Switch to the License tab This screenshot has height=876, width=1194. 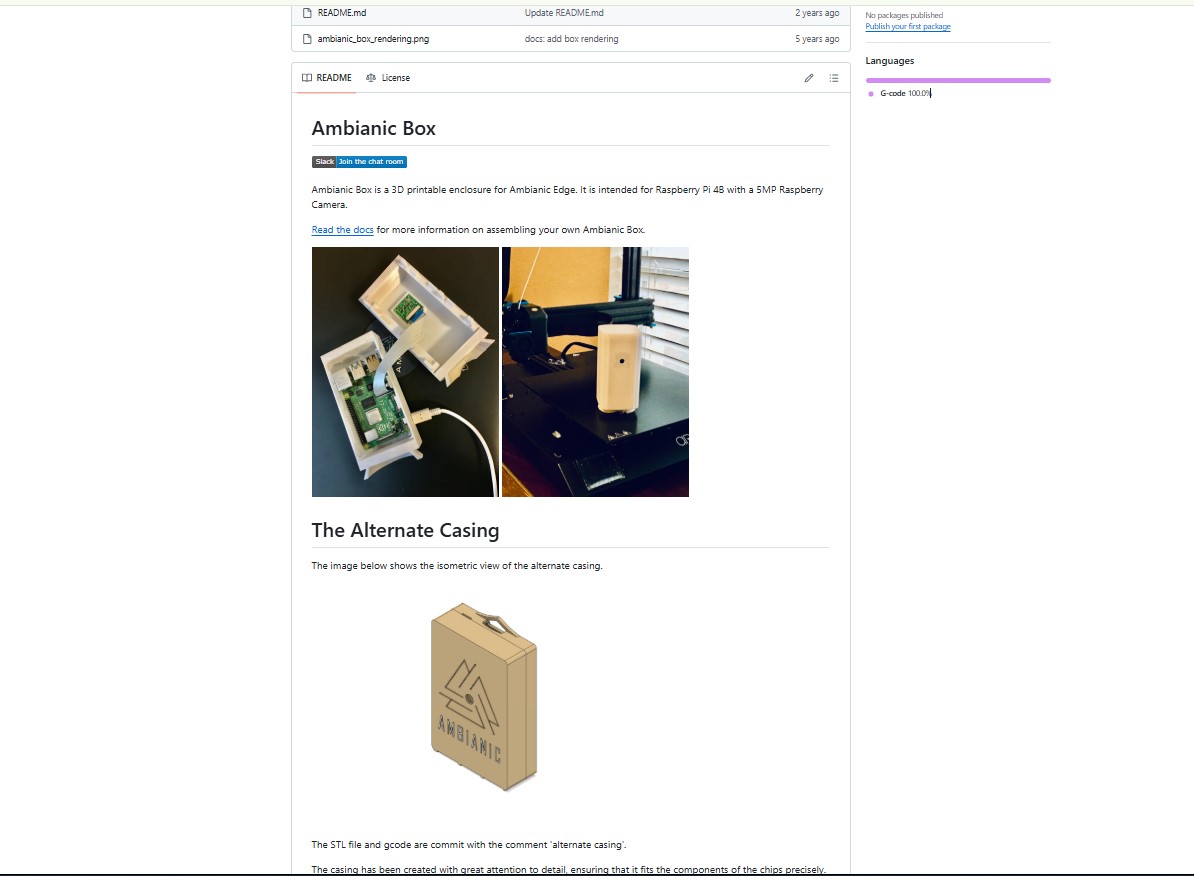[388, 78]
